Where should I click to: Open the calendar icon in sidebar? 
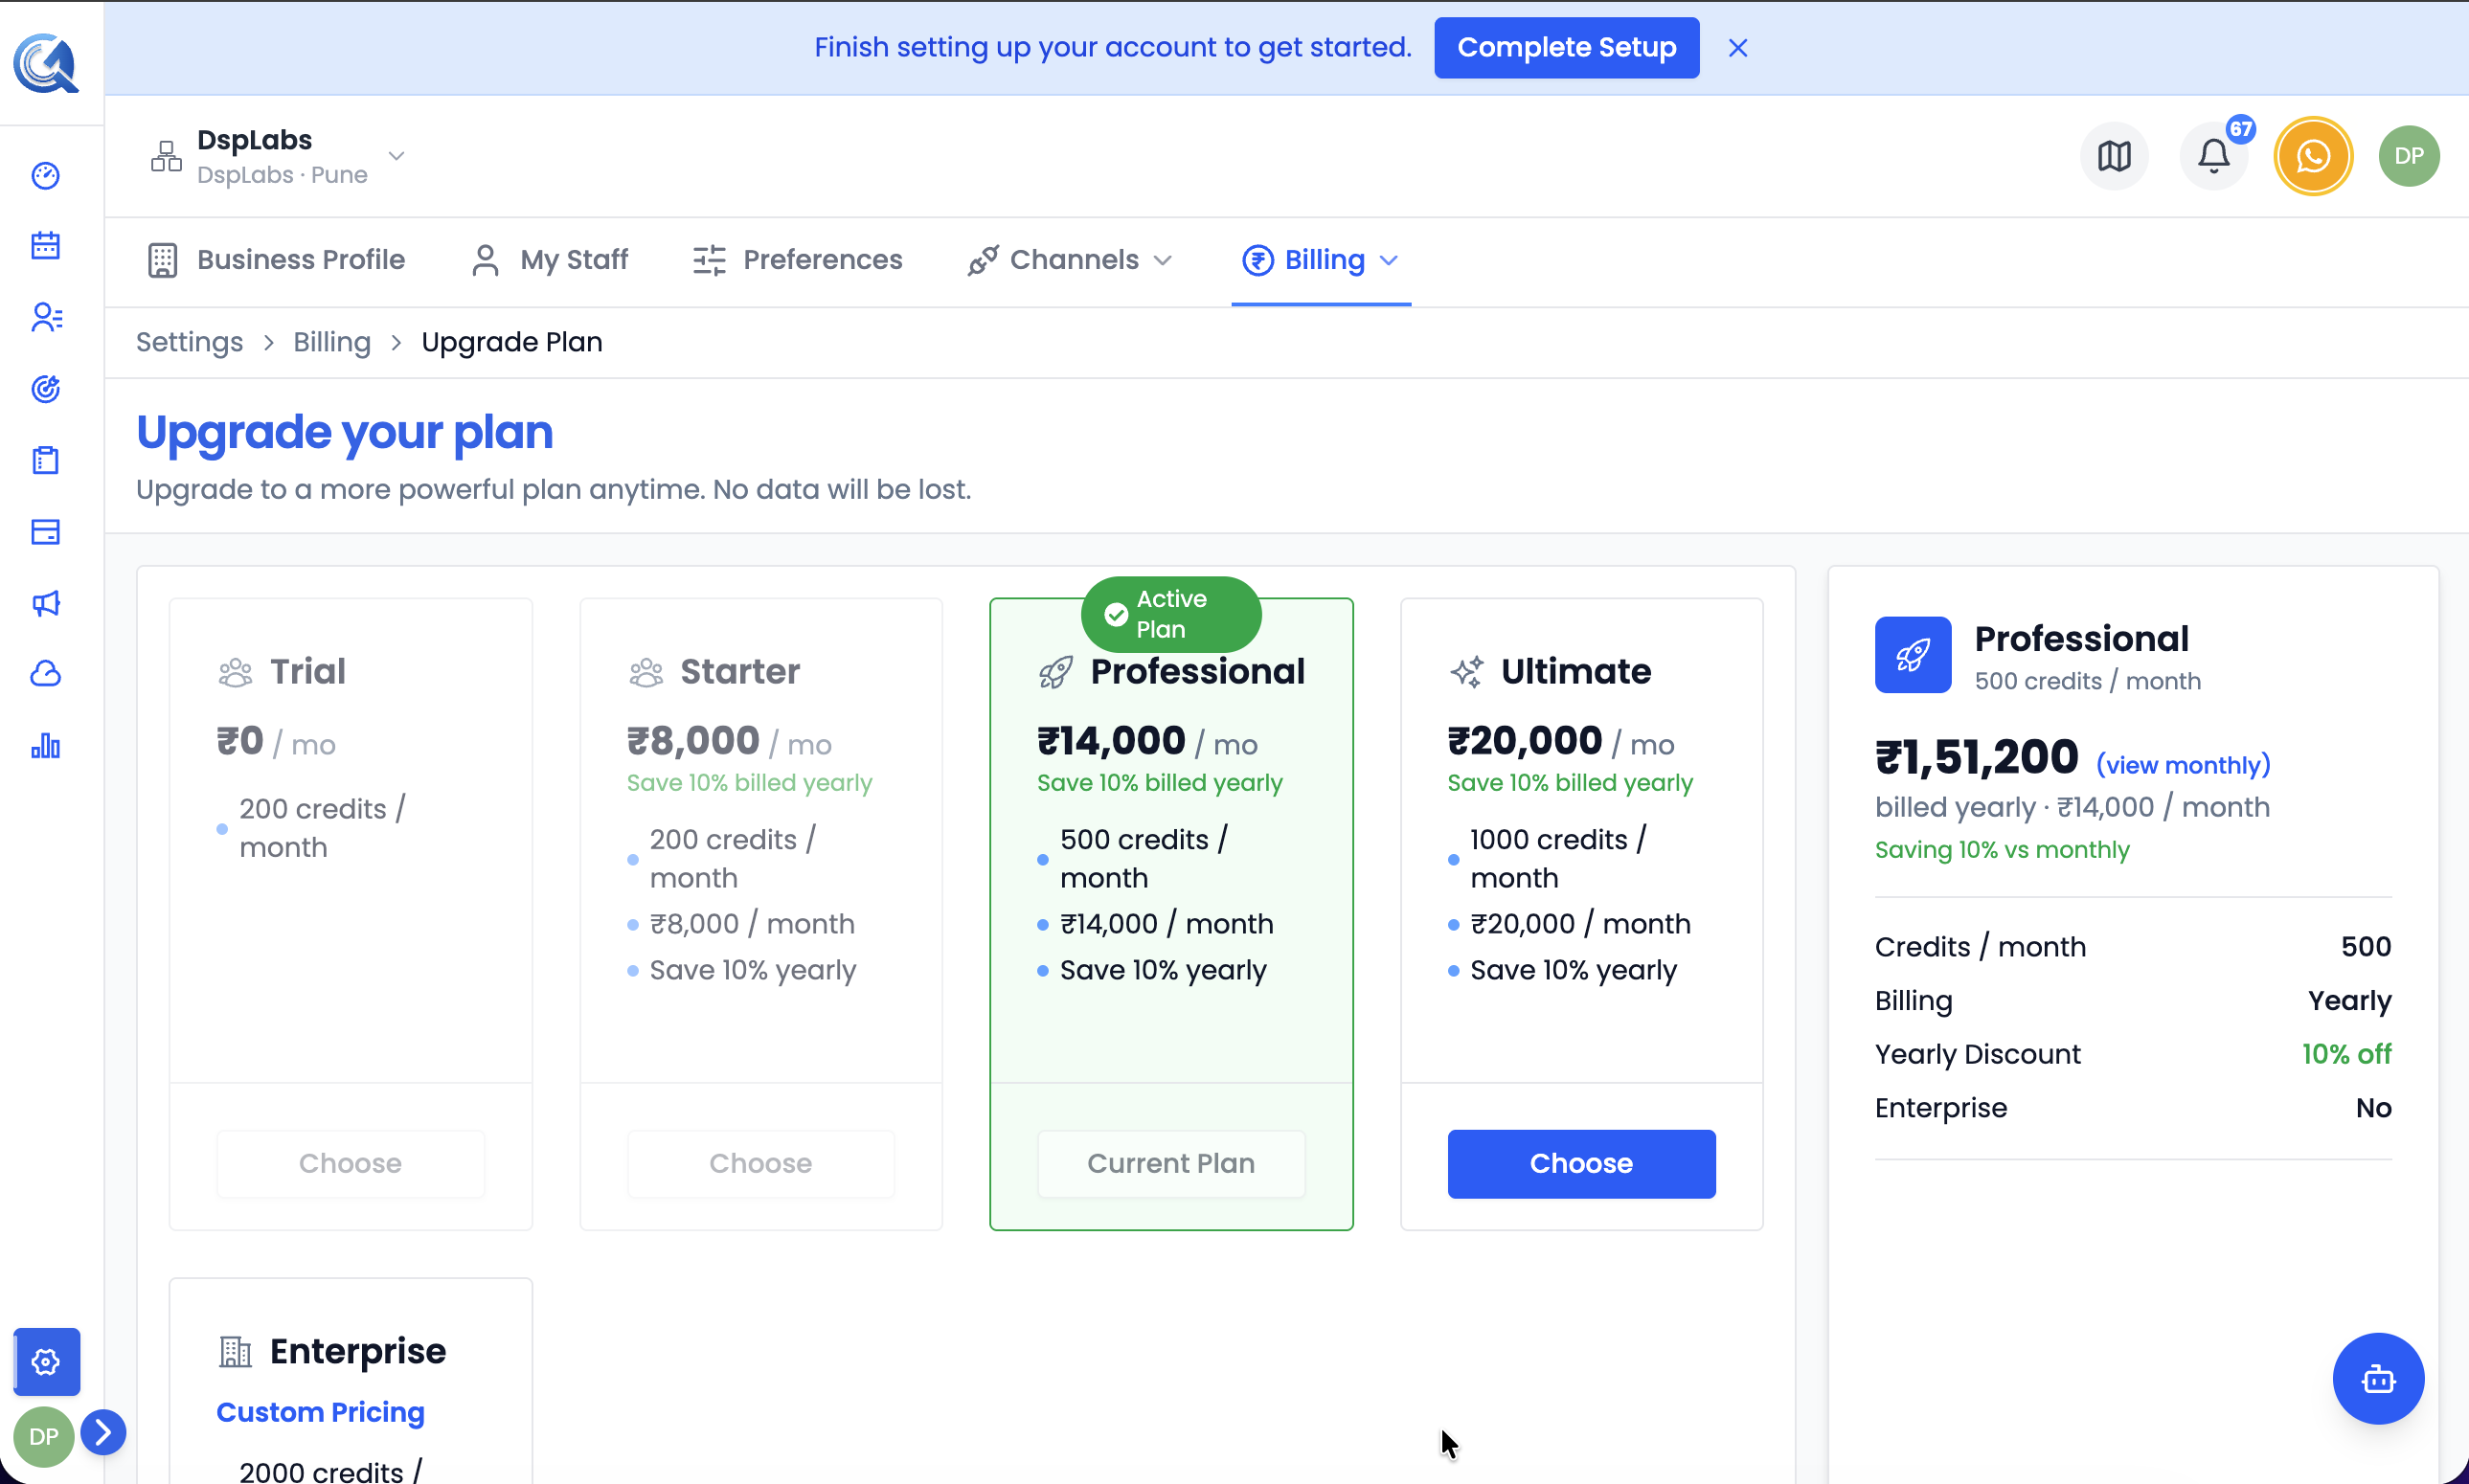tap(46, 246)
